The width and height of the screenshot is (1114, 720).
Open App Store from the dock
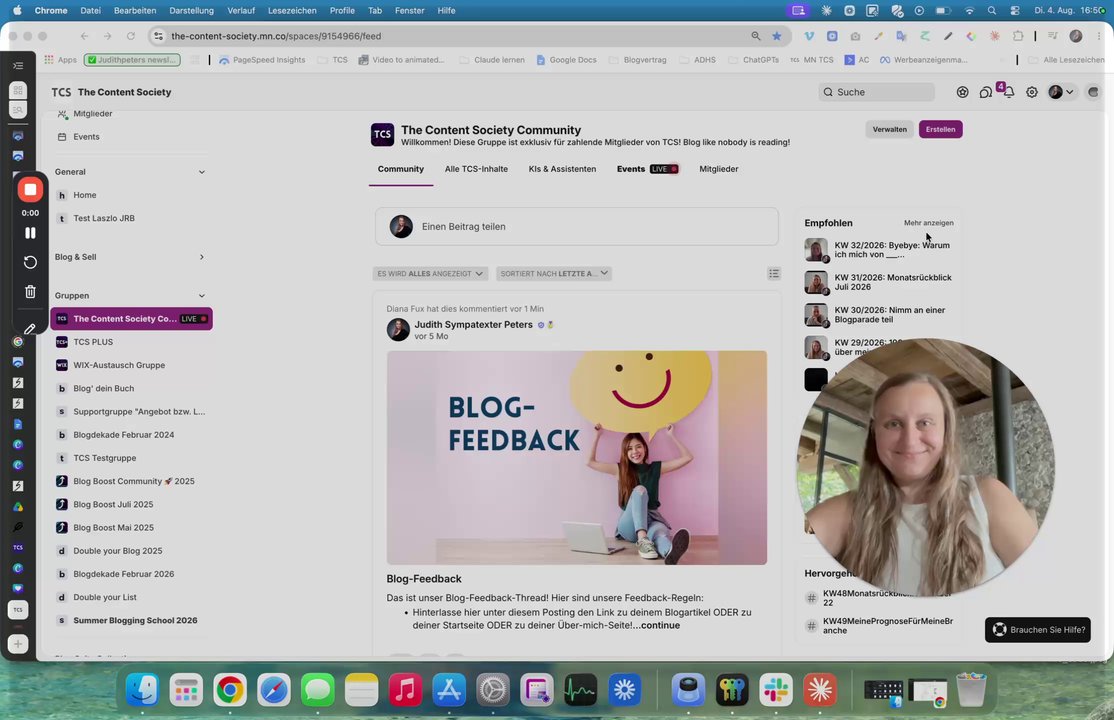click(449, 689)
